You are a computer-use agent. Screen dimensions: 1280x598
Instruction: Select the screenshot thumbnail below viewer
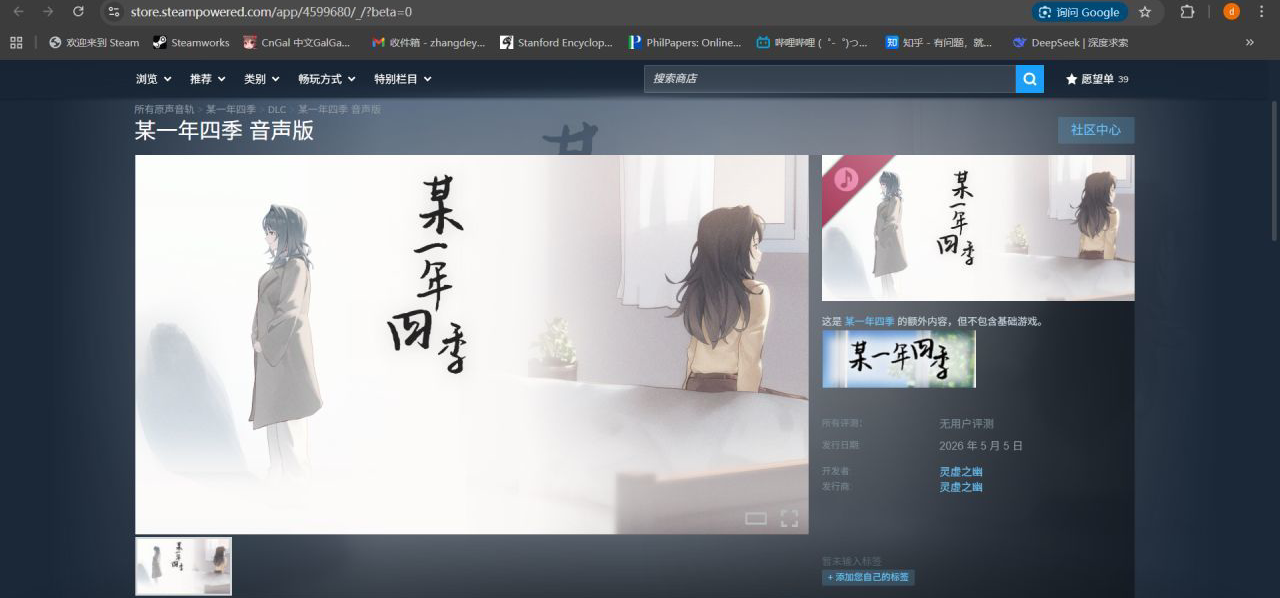pyautogui.click(x=184, y=566)
